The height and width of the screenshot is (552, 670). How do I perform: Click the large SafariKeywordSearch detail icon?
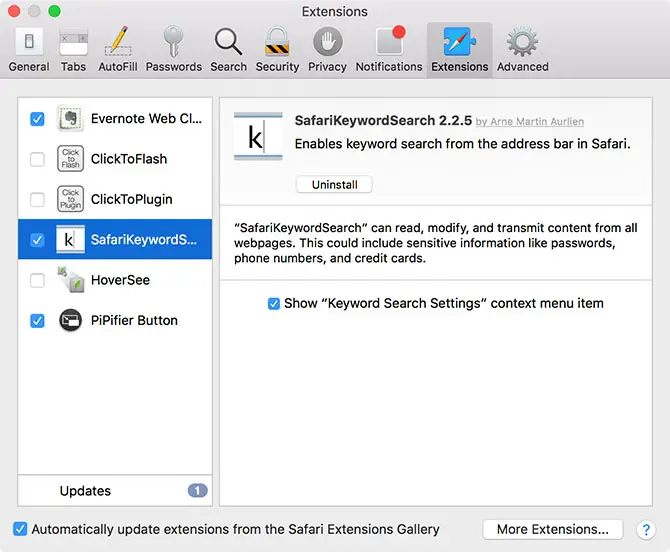[x=258, y=137]
